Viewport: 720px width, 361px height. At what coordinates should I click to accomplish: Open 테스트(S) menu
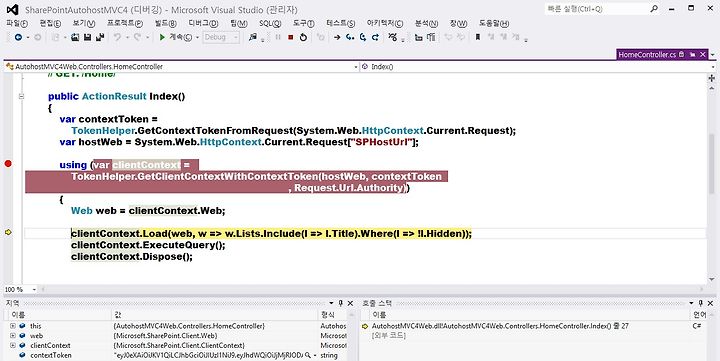(x=340, y=23)
